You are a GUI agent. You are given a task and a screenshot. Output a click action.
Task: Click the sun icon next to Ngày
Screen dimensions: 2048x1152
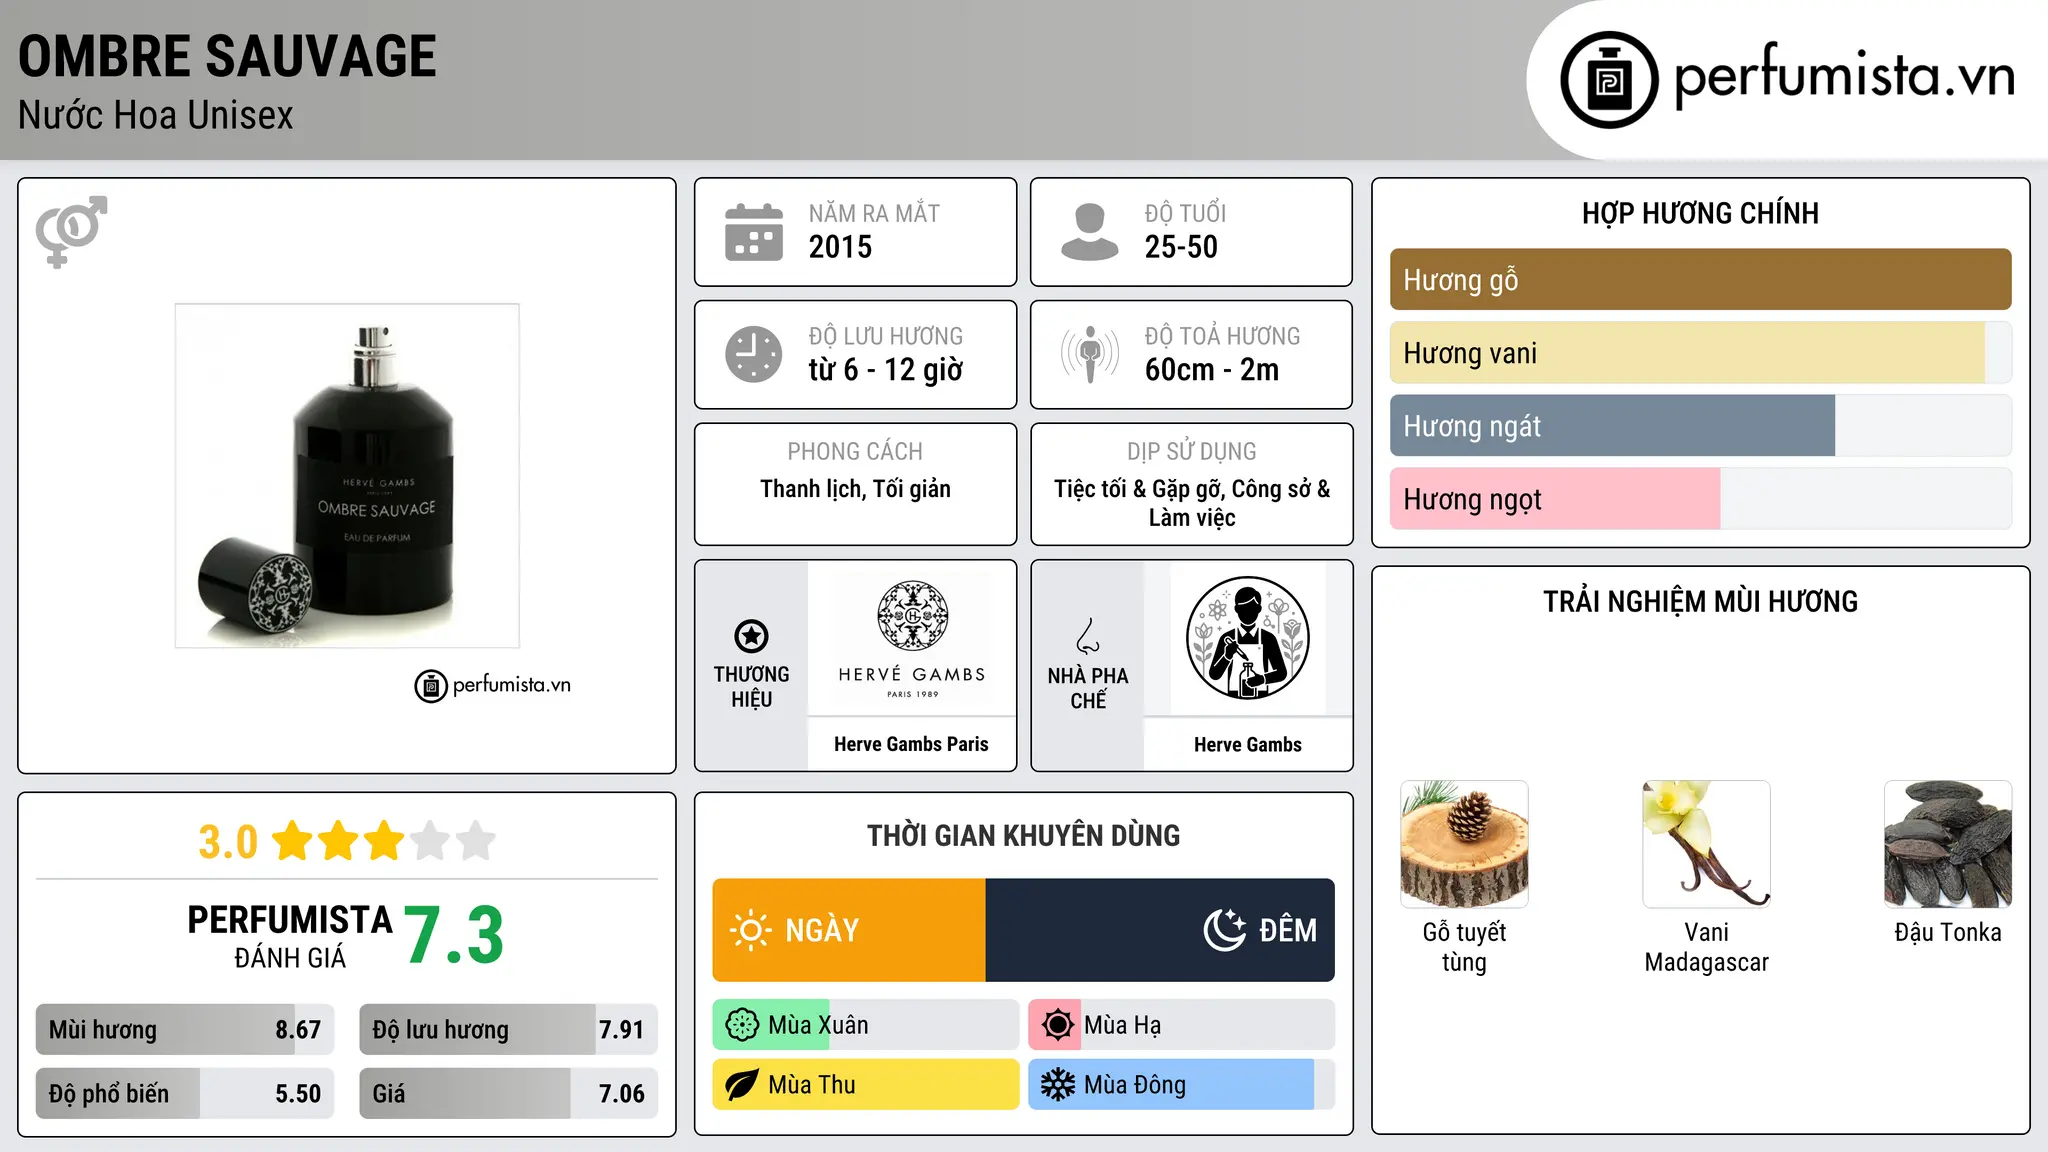pos(750,930)
